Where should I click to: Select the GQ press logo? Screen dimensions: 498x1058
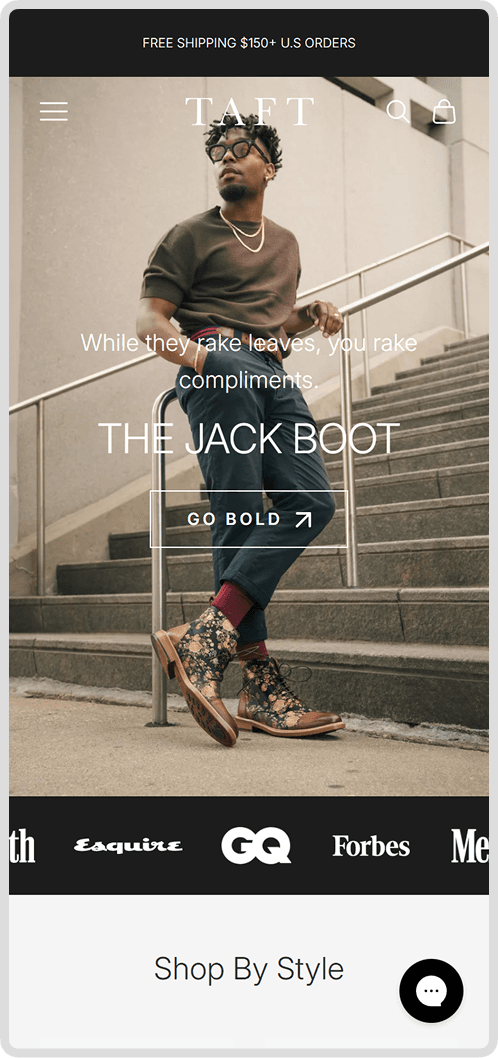click(256, 845)
